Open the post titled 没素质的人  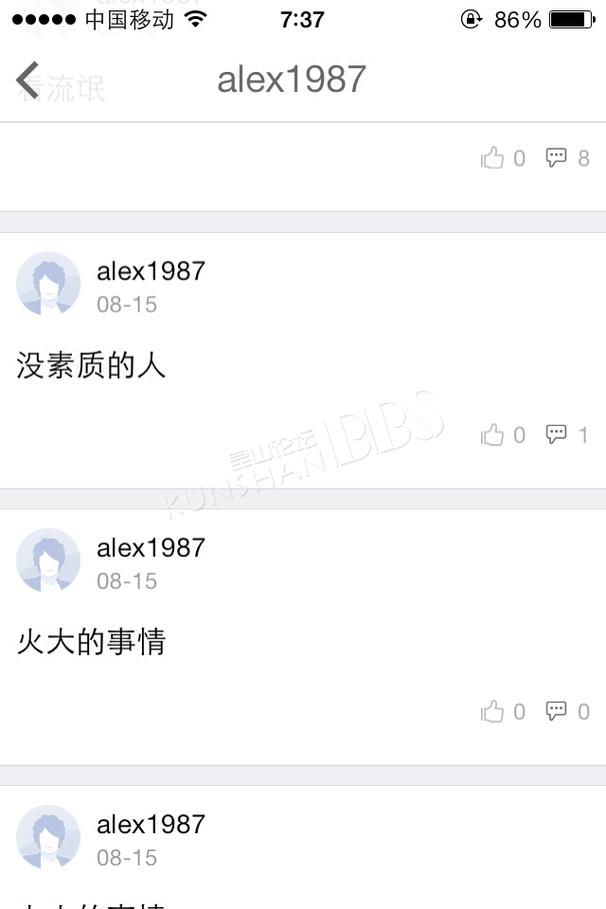coord(91,366)
